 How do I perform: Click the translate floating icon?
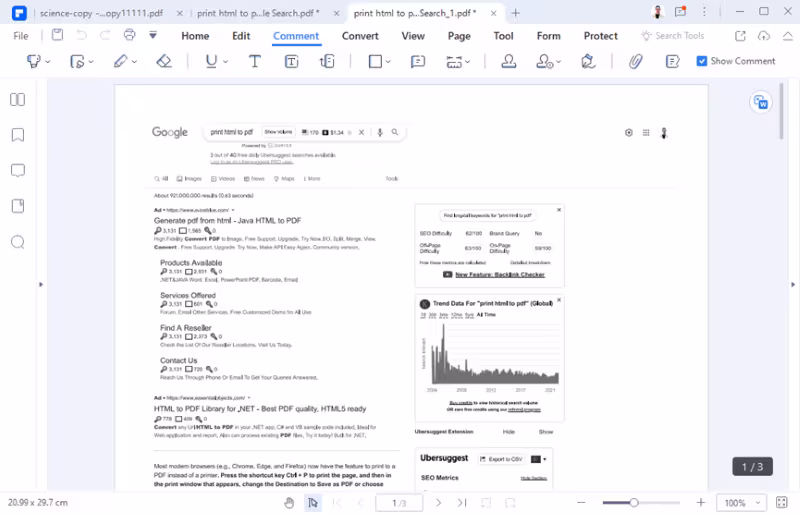click(760, 103)
